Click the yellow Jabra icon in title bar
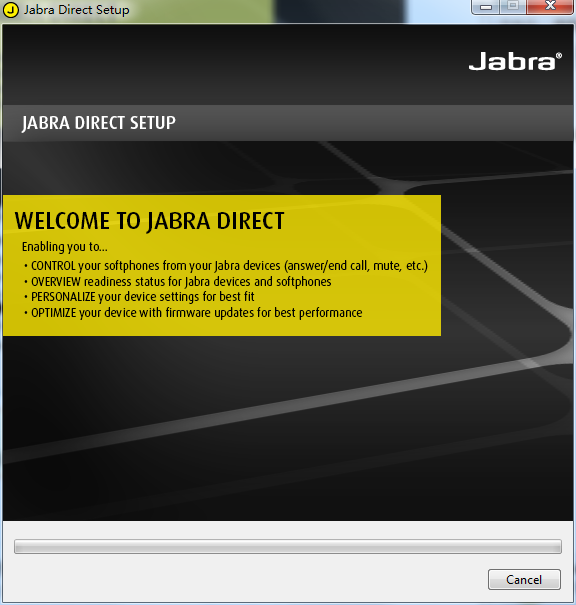The height and width of the screenshot is (605, 576). click(x=11, y=10)
